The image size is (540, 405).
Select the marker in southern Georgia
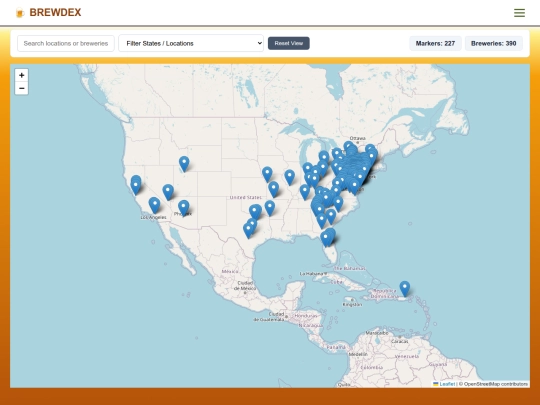(x=321, y=221)
